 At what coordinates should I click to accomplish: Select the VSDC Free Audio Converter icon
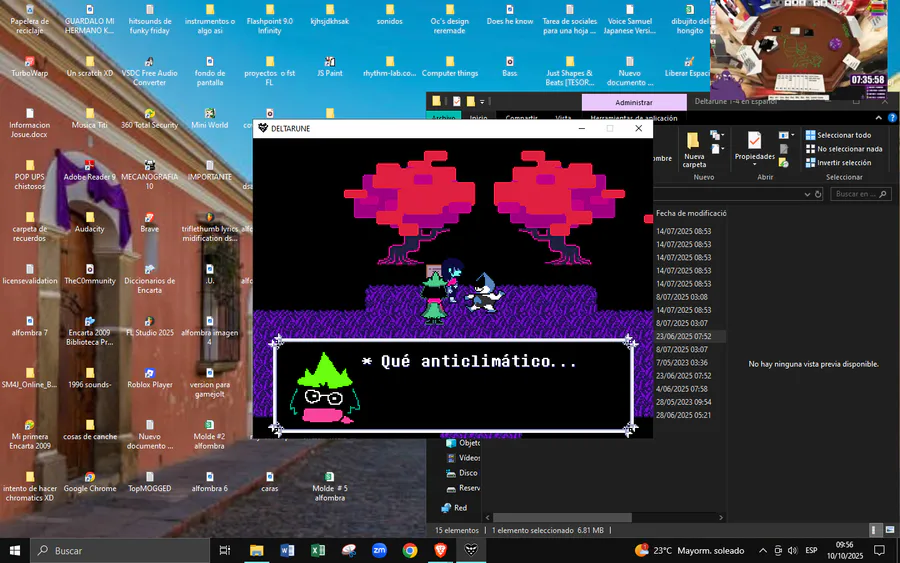pos(150,71)
